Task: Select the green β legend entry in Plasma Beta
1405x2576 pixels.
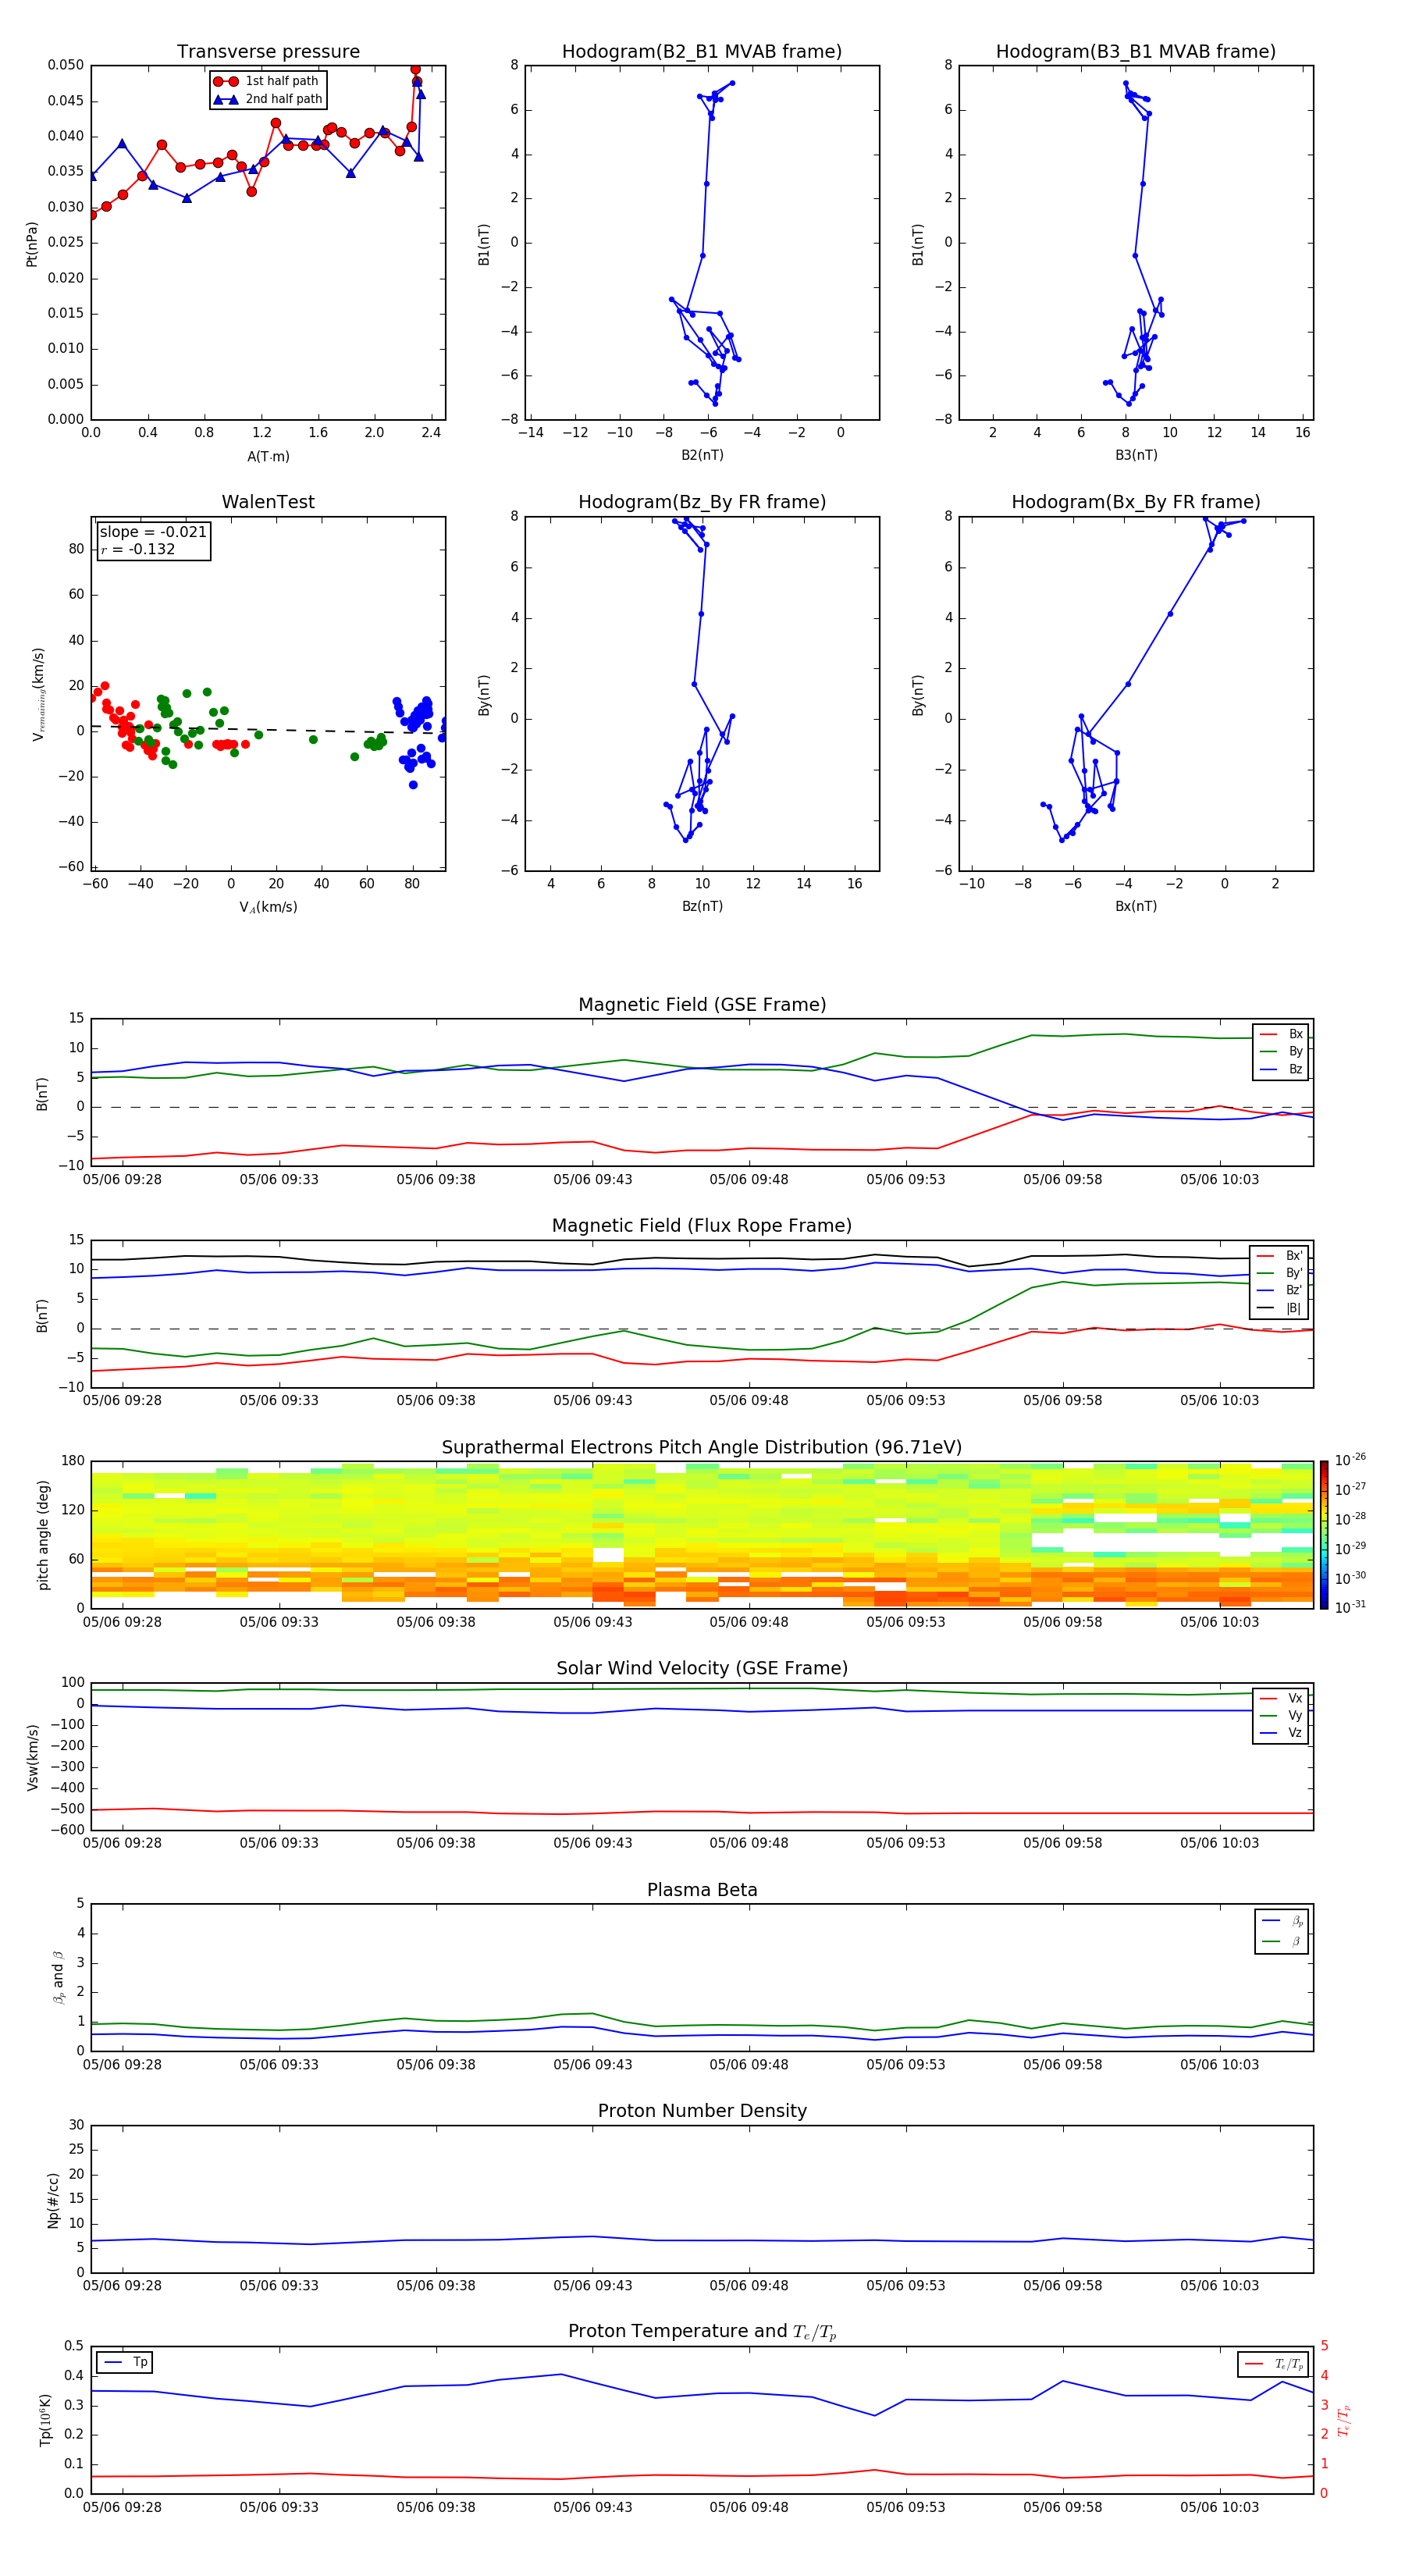Action: (x=1282, y=1941)
